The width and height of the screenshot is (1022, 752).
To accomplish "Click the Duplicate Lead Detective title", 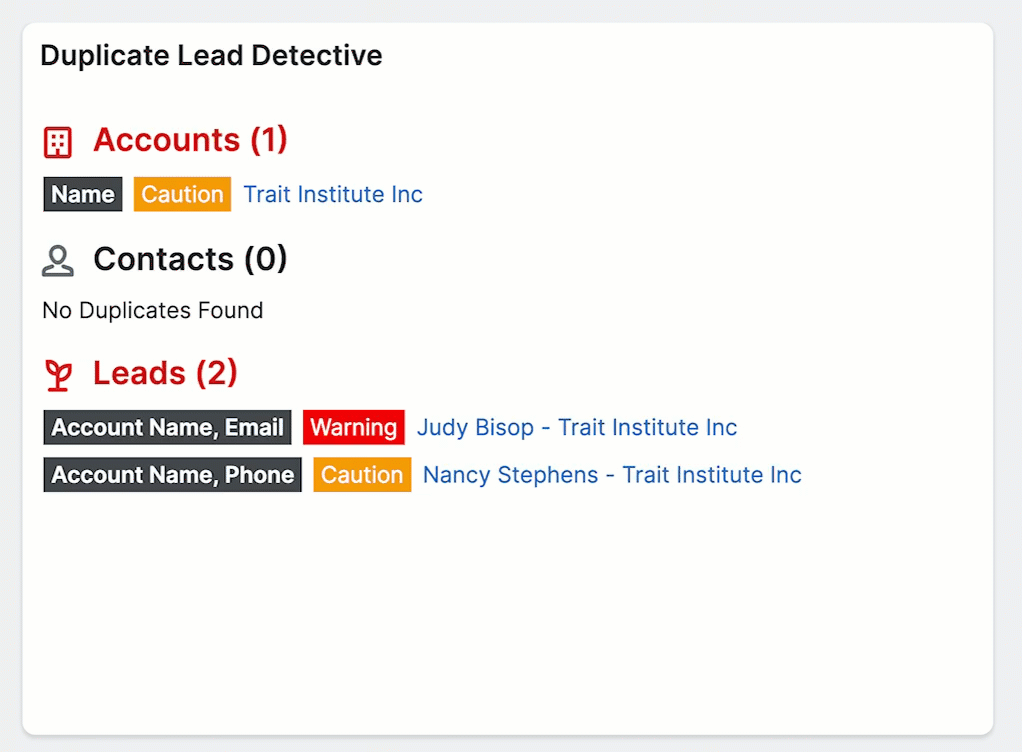I will (211, 55).
